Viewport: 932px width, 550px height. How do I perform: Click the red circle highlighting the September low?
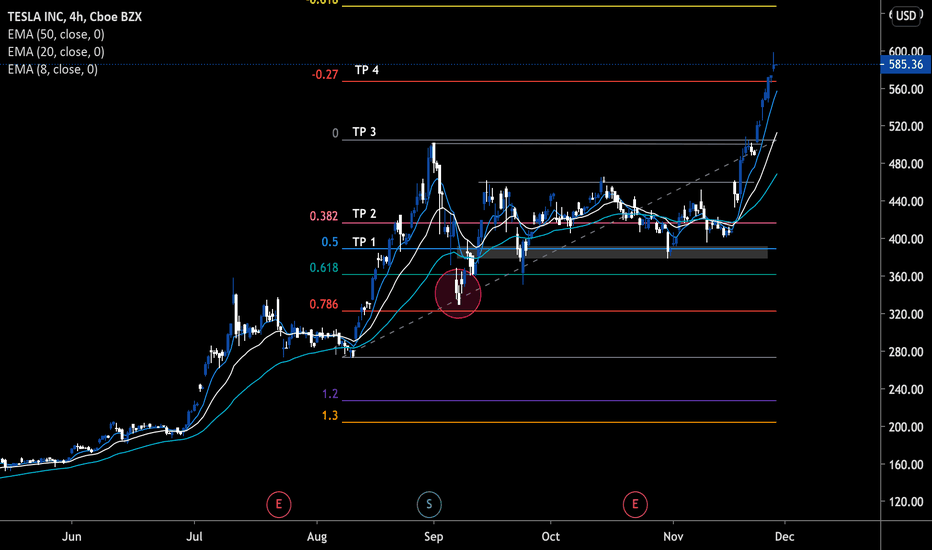click(x=458, y=293)
